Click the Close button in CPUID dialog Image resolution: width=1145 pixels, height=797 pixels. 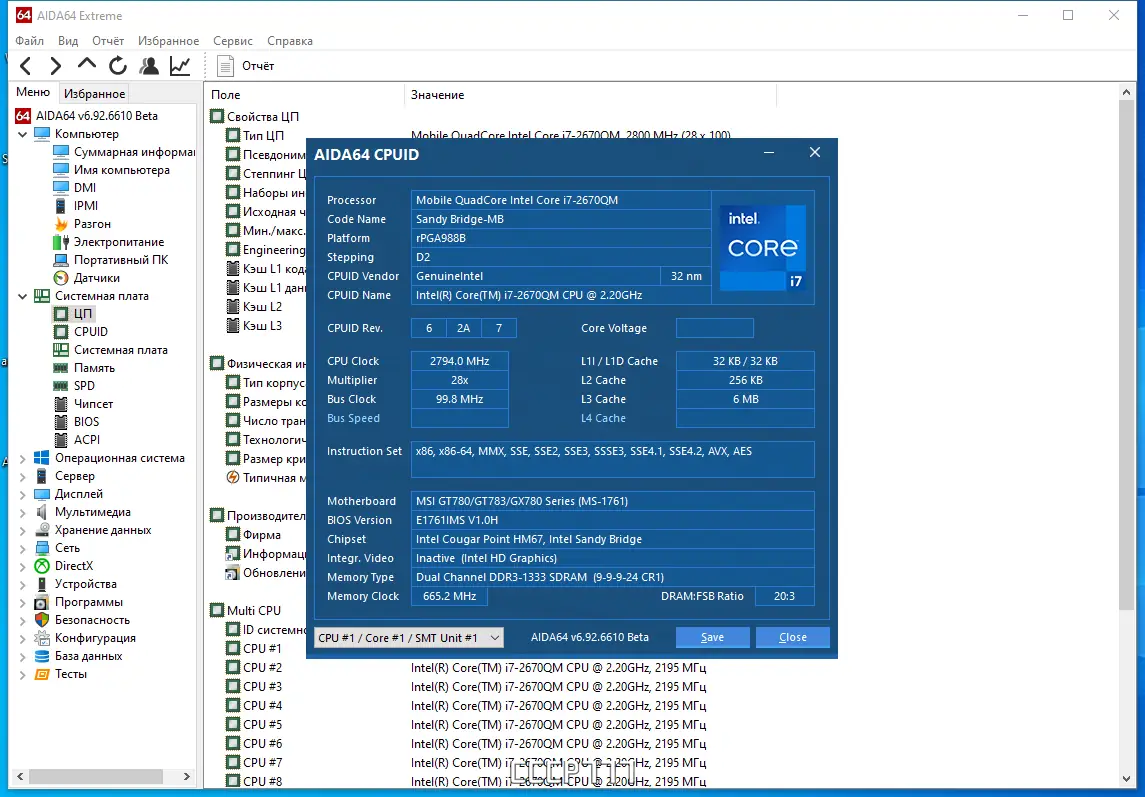pyautogui.click(x=792, y=638)
